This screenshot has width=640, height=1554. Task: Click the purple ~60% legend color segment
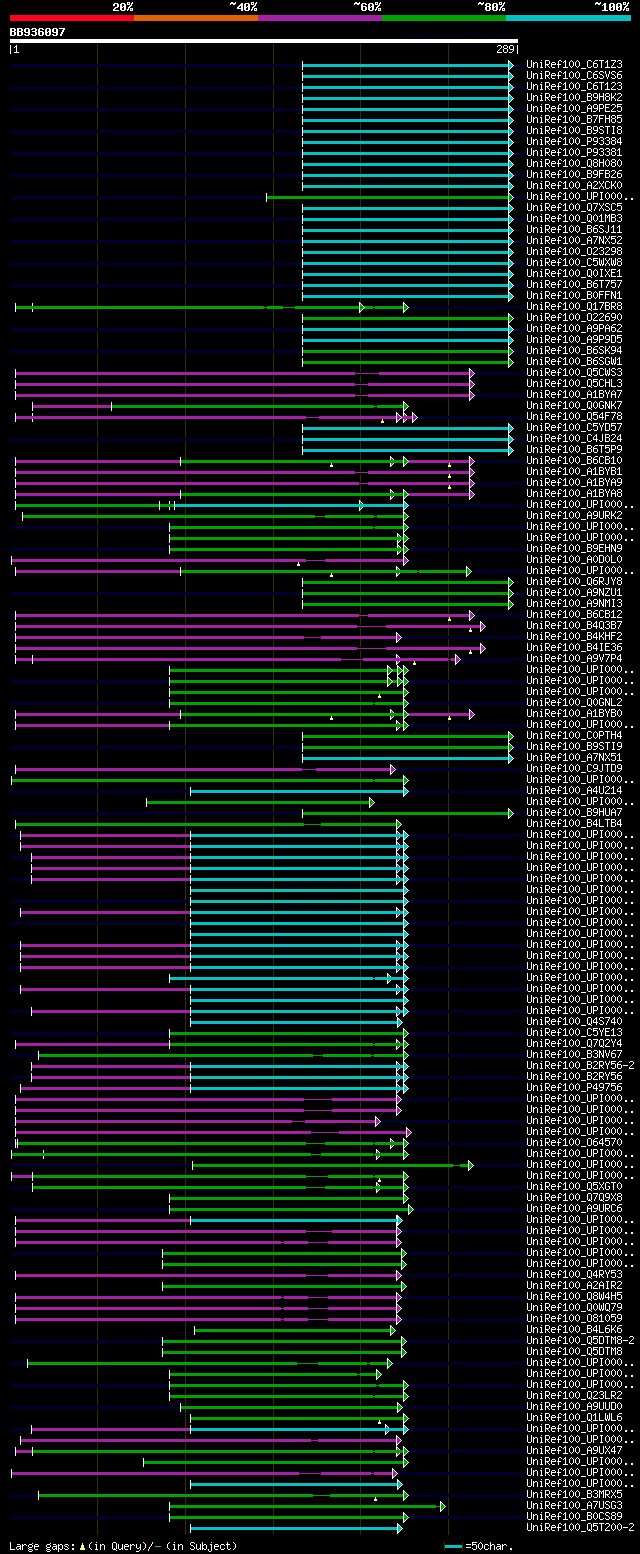click(x=320, y=17)
